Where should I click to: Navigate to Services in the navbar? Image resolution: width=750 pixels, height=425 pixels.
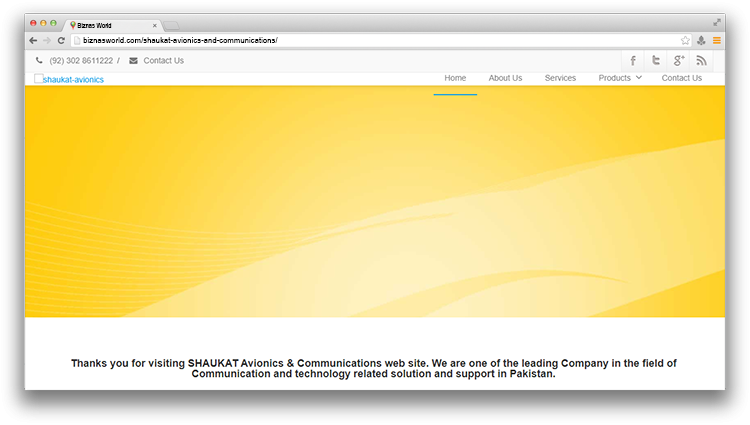pos(560,78)
